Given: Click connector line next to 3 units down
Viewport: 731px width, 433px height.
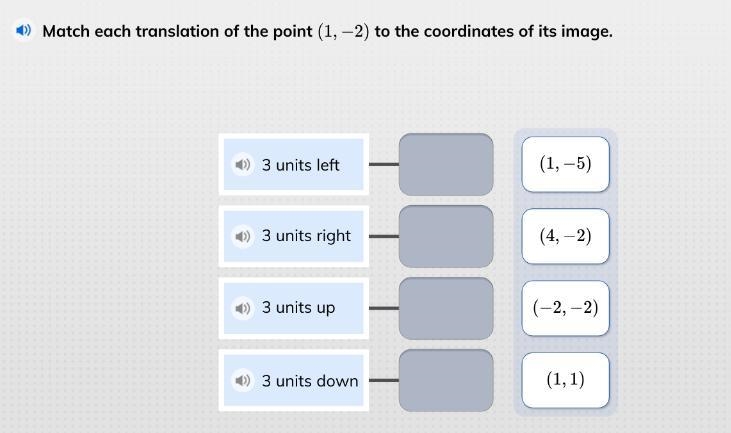Looking at the screenshot, I should tap(384, 380).
